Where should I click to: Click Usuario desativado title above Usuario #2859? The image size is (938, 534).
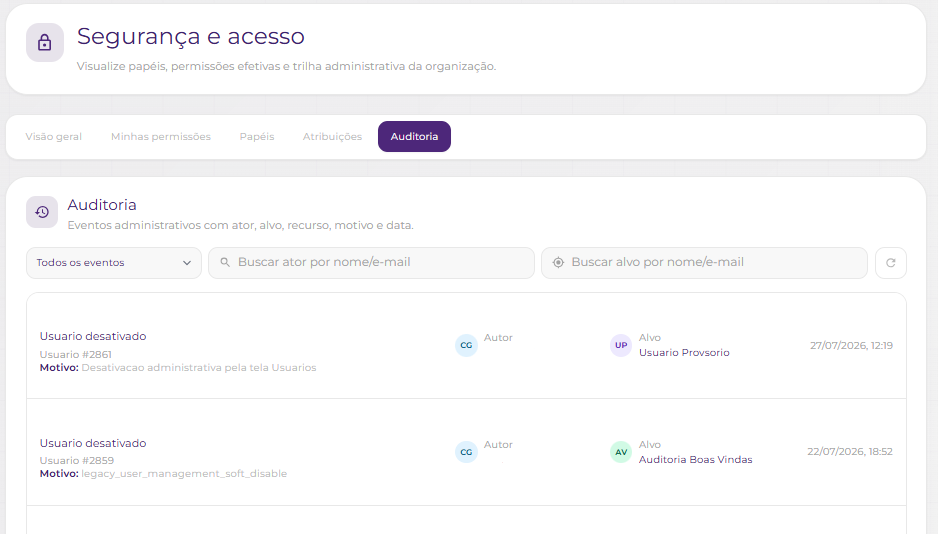pyautogui.click(x=93, y=443)
